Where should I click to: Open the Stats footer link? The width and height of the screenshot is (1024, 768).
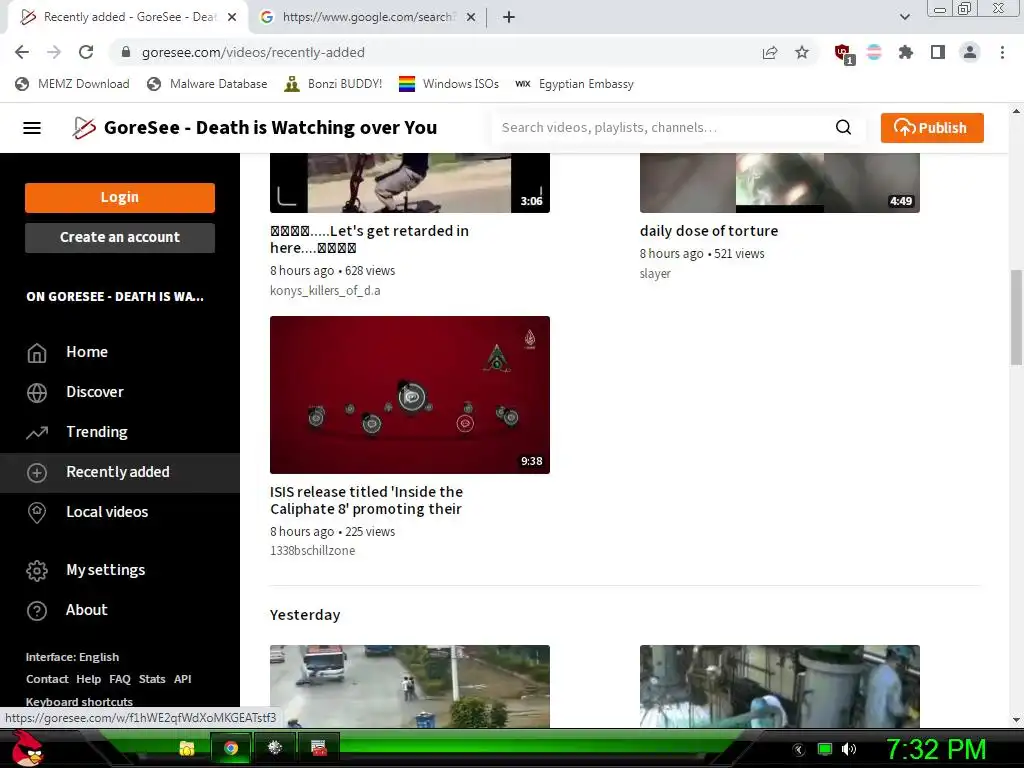[x=152, y=679]
